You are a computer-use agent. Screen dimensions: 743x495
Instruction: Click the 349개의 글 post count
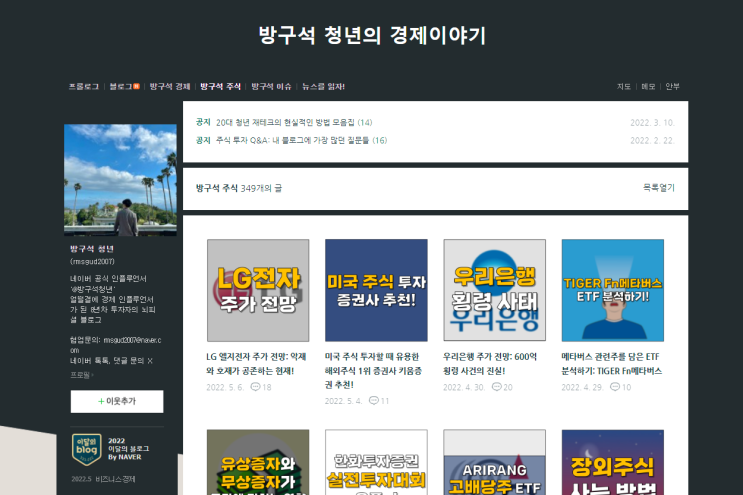click(261, 189)
